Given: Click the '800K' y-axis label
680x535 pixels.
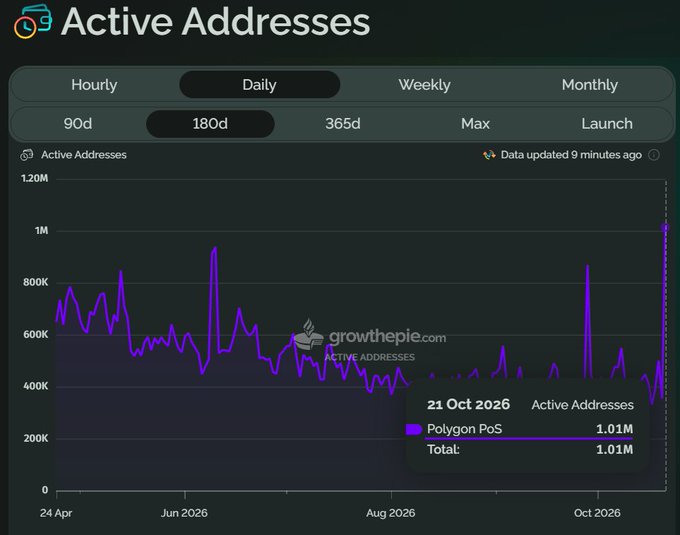Looking at the screenshot, I should click(x=36, y=282).
